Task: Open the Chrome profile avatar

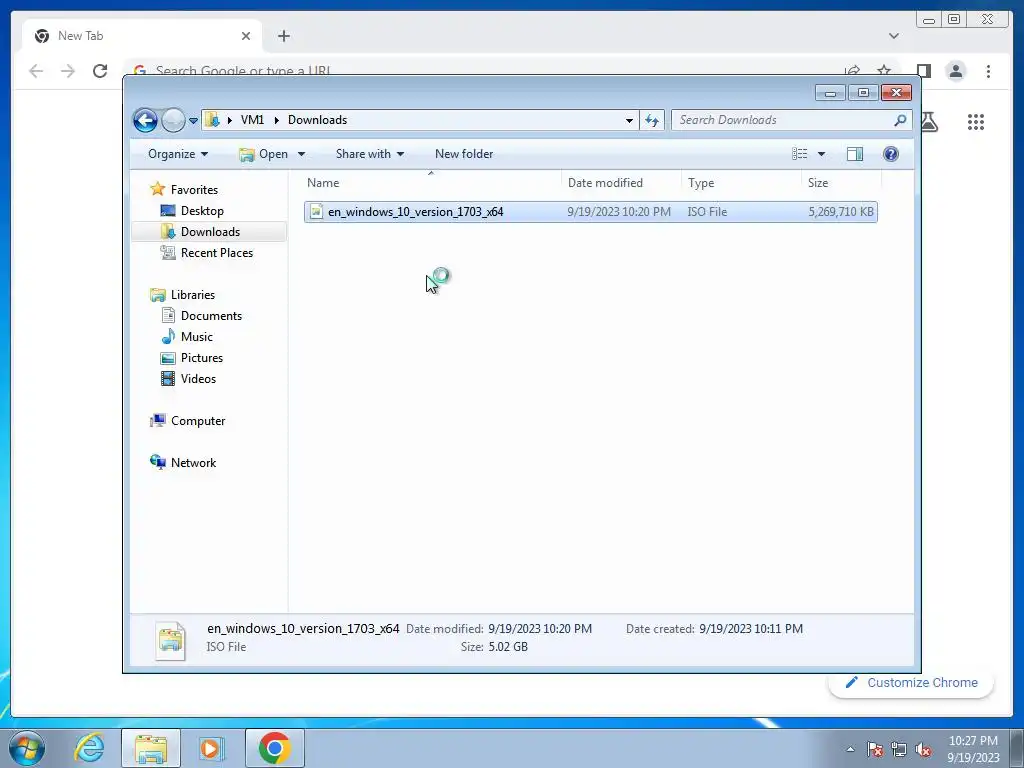Action: click(955, 71)
